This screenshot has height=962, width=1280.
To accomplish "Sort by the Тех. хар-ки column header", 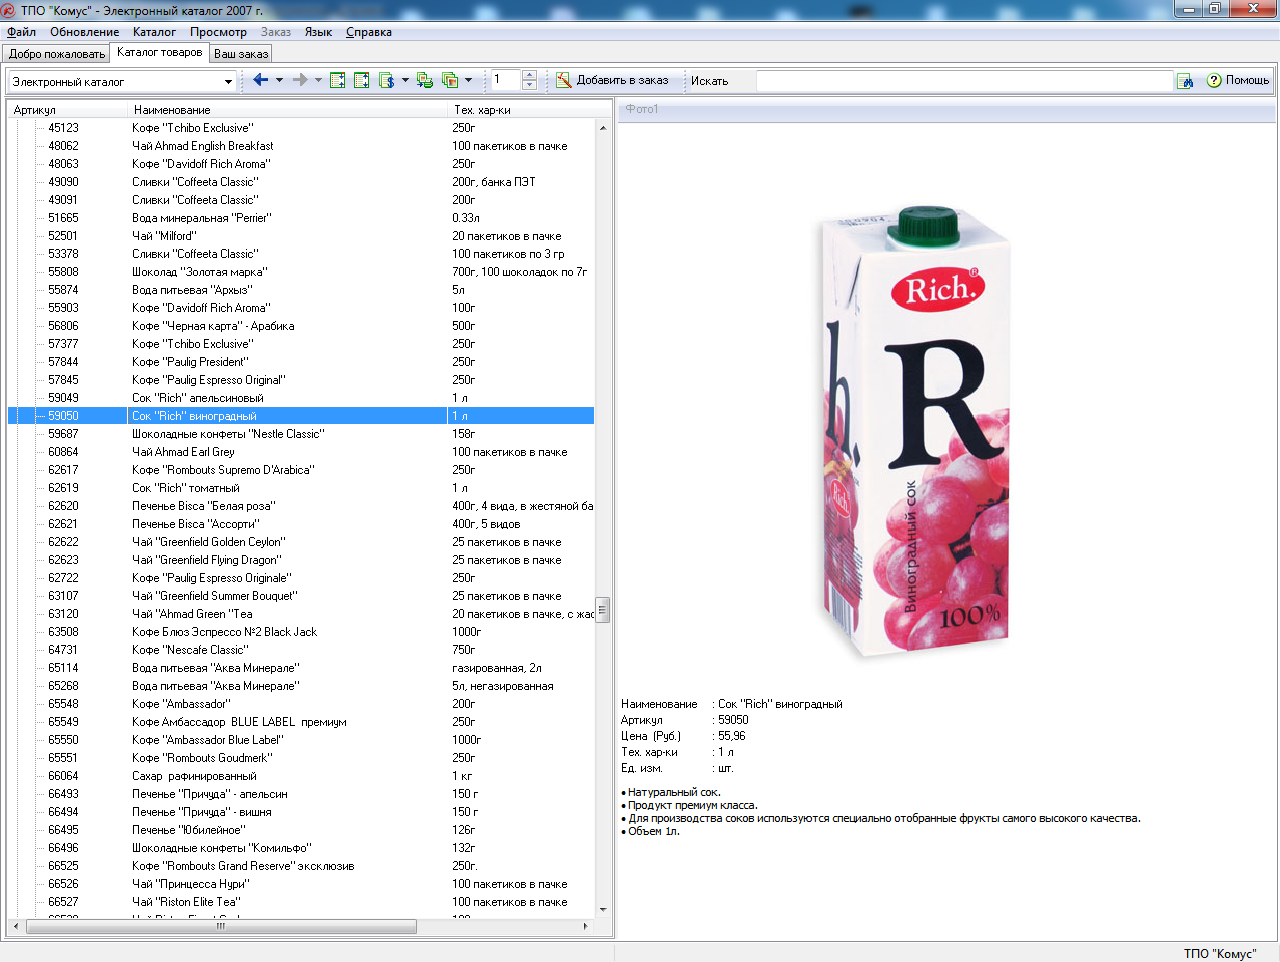I will 521,110.
